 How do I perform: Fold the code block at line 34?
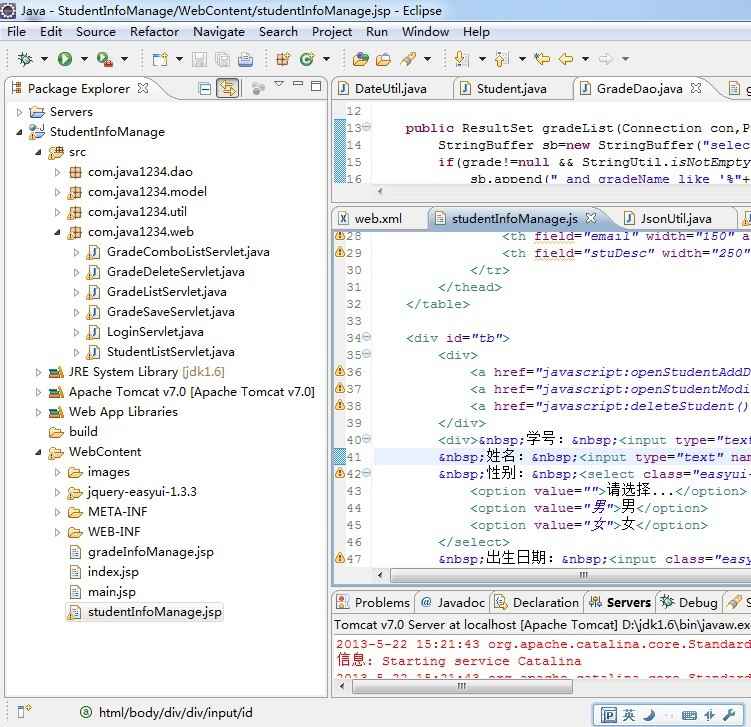[x=367, y=337]
